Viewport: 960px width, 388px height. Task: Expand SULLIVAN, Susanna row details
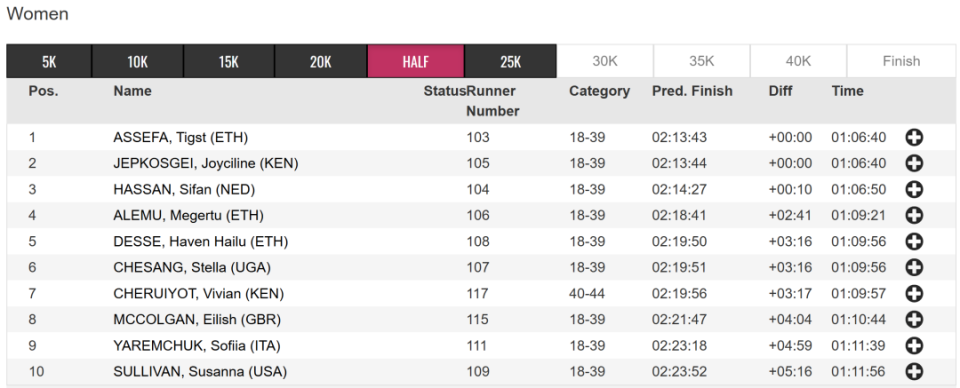913,371
